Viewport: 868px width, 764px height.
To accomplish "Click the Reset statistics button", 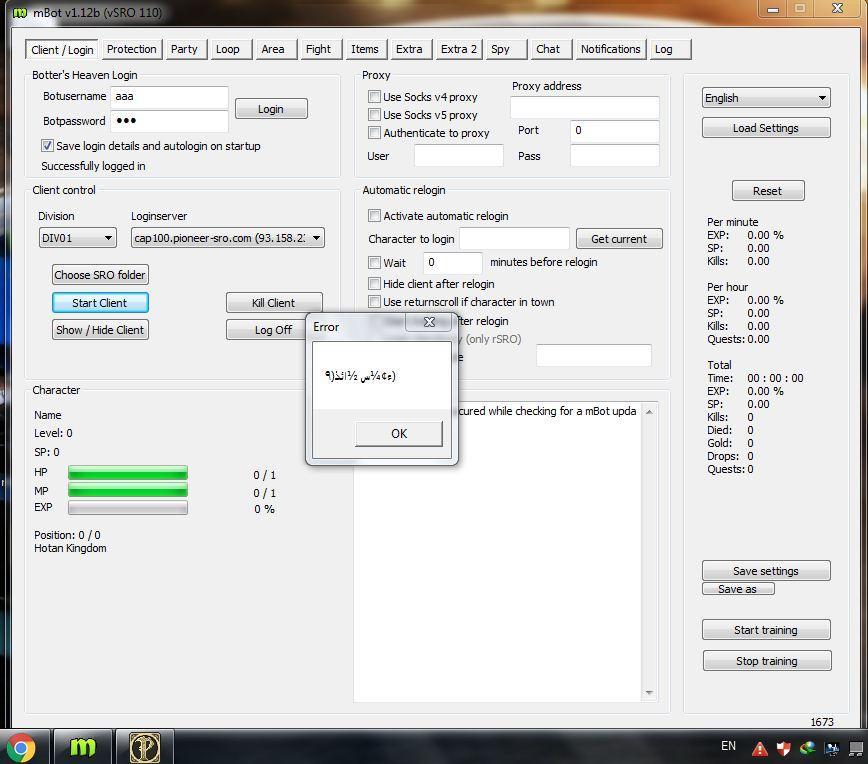I will 768,191.
